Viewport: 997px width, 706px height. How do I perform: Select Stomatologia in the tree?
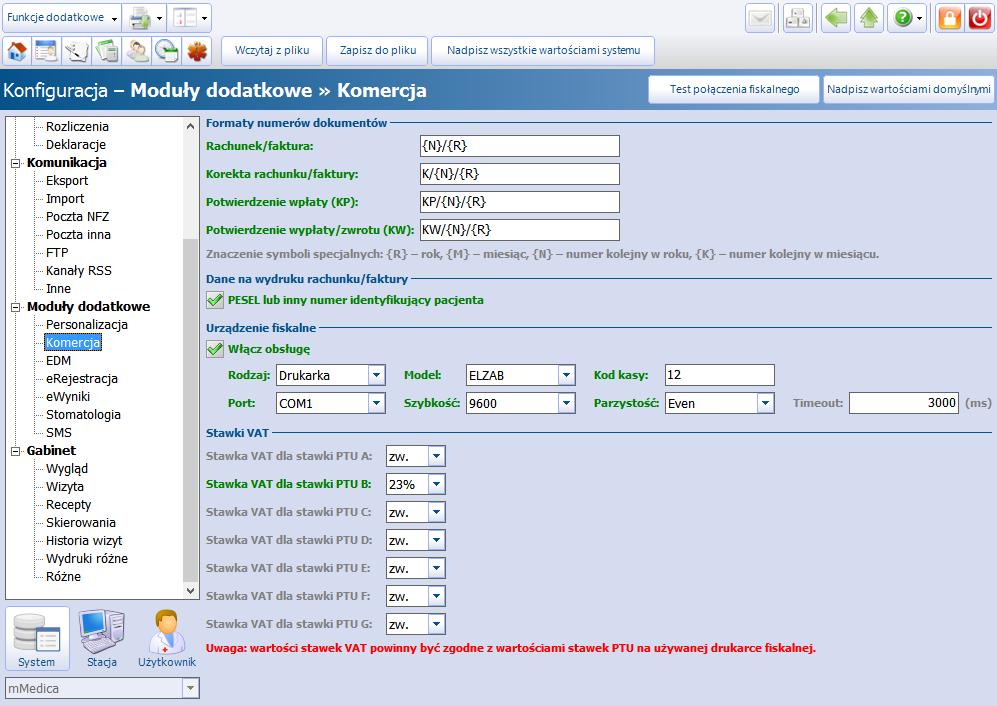(83, 415)
